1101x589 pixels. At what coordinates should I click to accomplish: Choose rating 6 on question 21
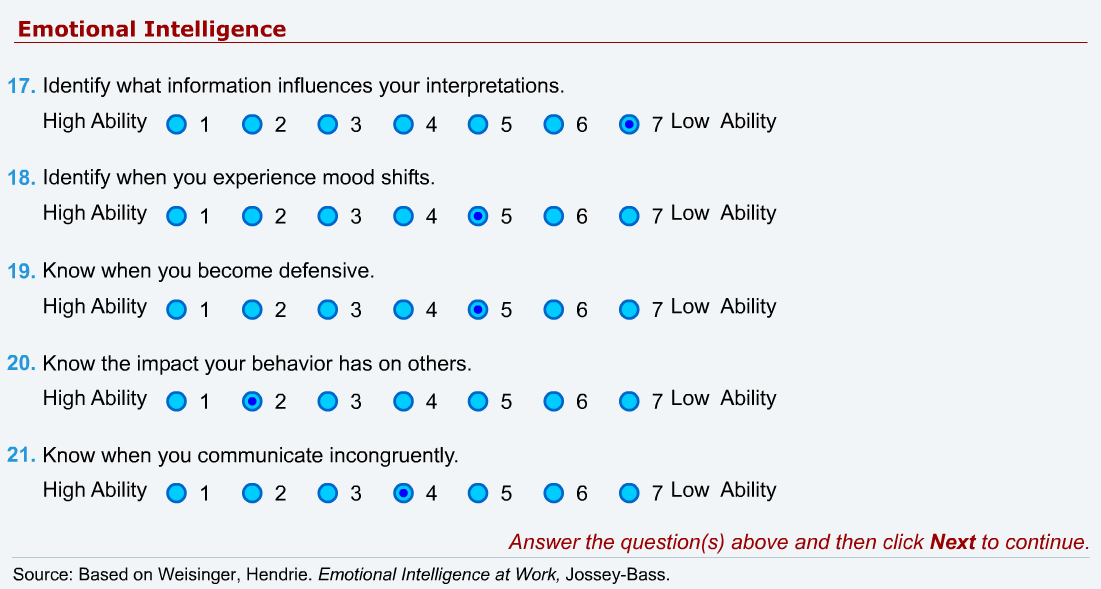(x=553, y=492)
